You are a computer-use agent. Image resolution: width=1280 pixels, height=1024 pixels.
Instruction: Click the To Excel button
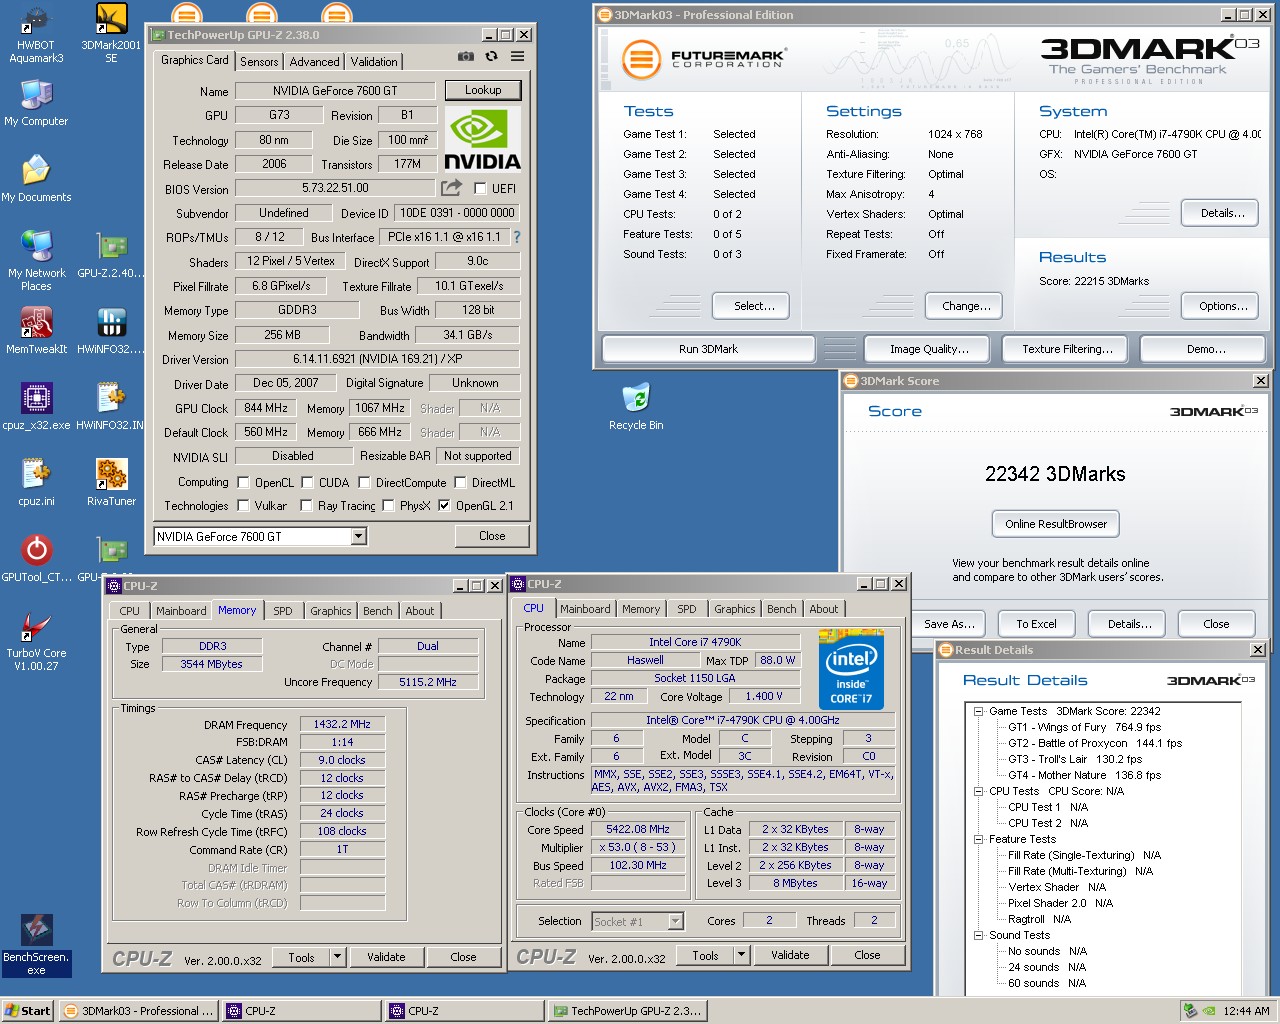(x=1036, y=624)
